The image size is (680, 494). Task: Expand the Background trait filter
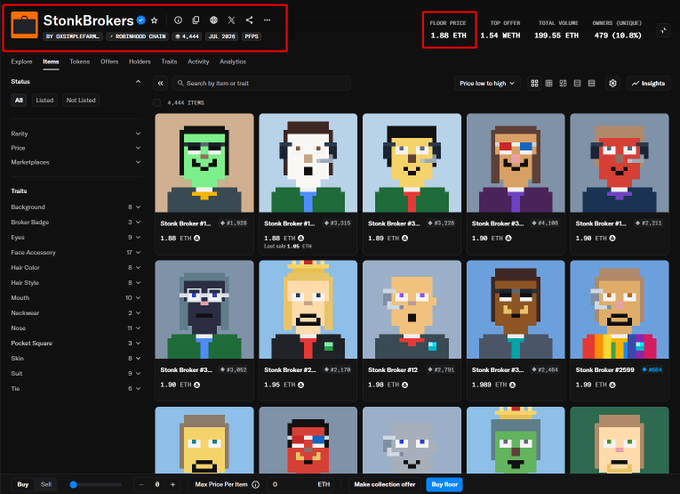[x=76, y=207]
